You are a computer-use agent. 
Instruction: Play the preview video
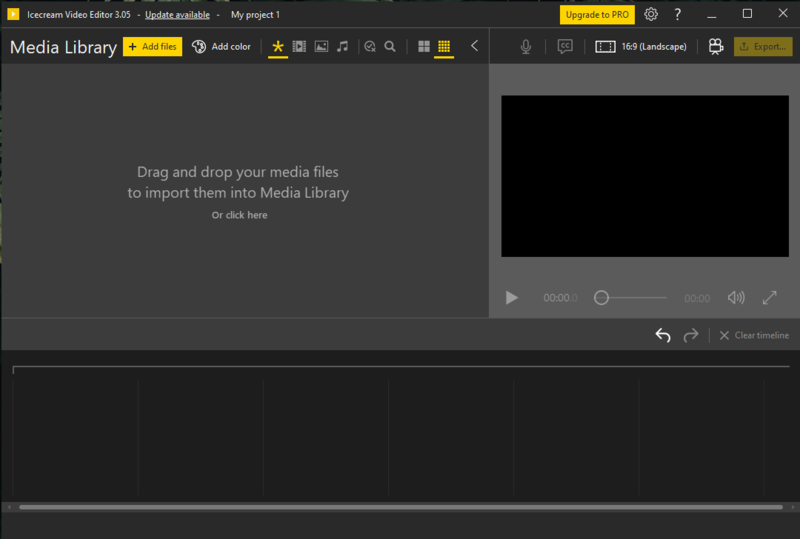511,298
